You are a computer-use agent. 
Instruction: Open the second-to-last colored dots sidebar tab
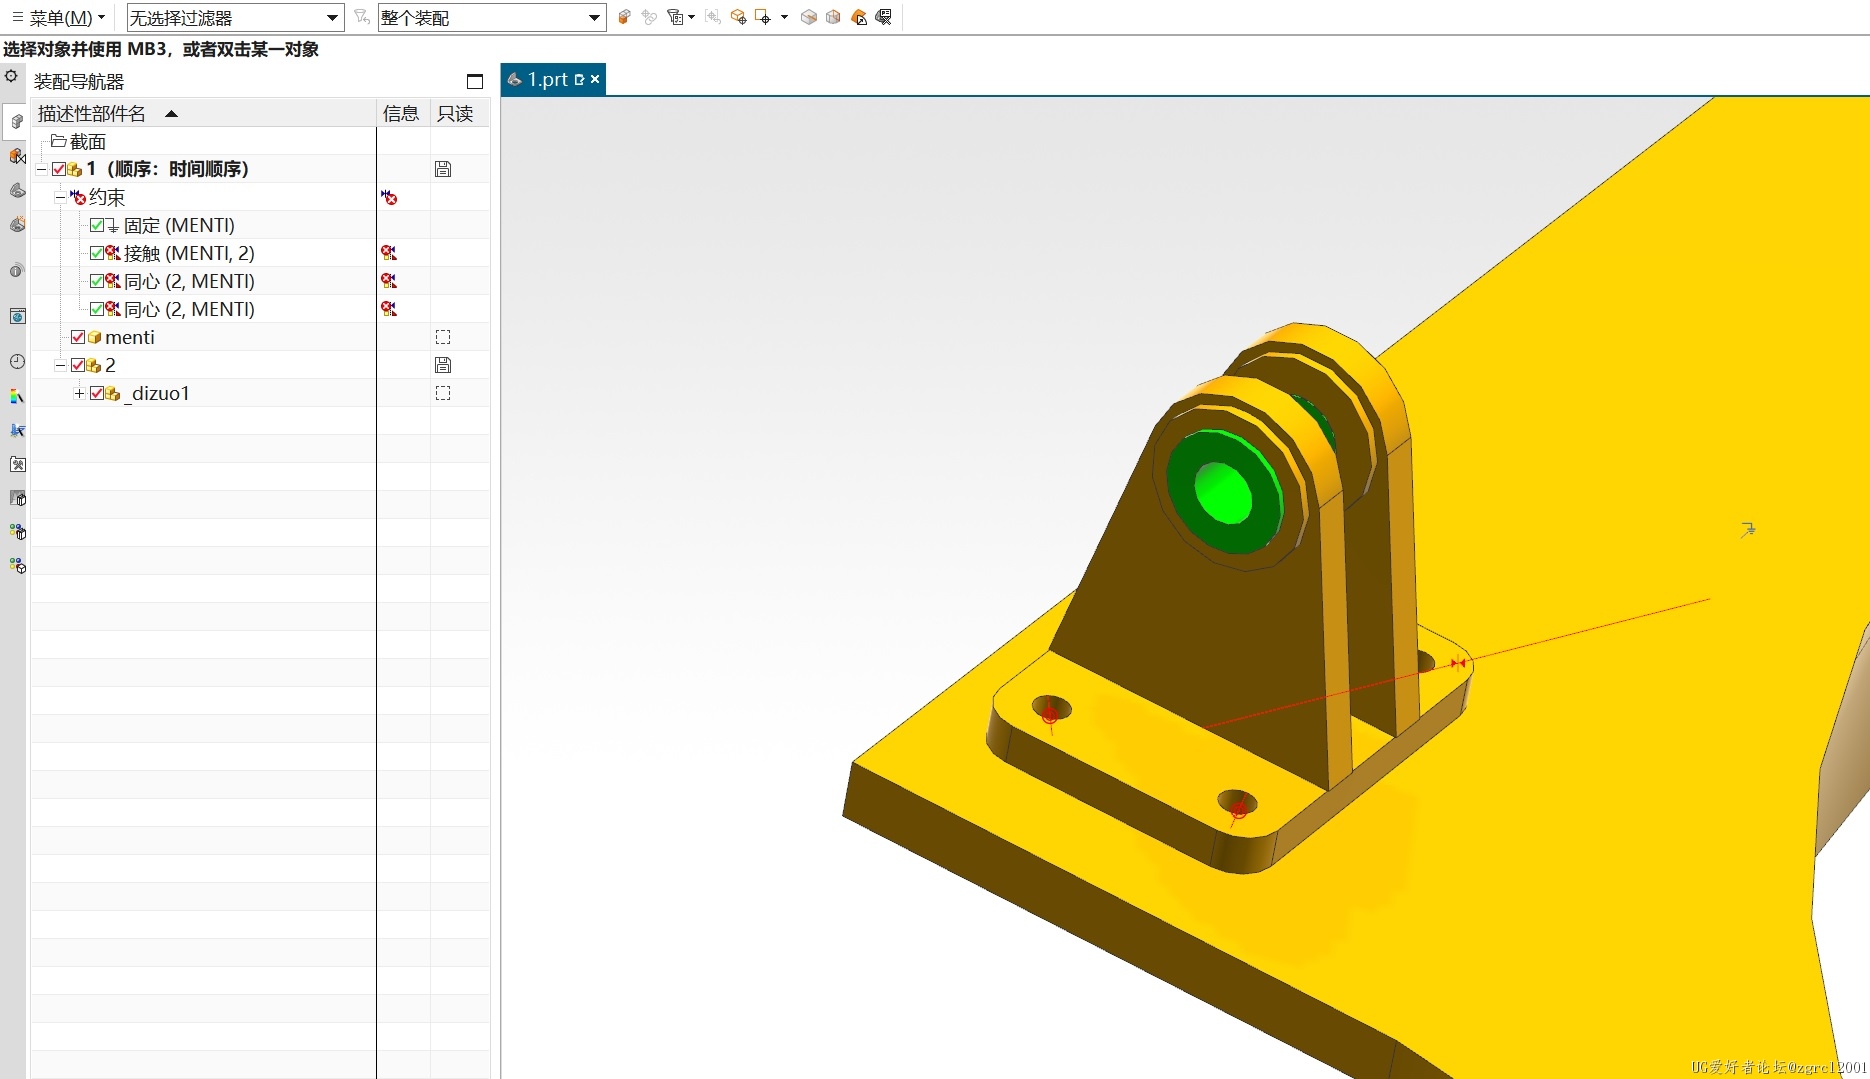[x=16, y=532]
